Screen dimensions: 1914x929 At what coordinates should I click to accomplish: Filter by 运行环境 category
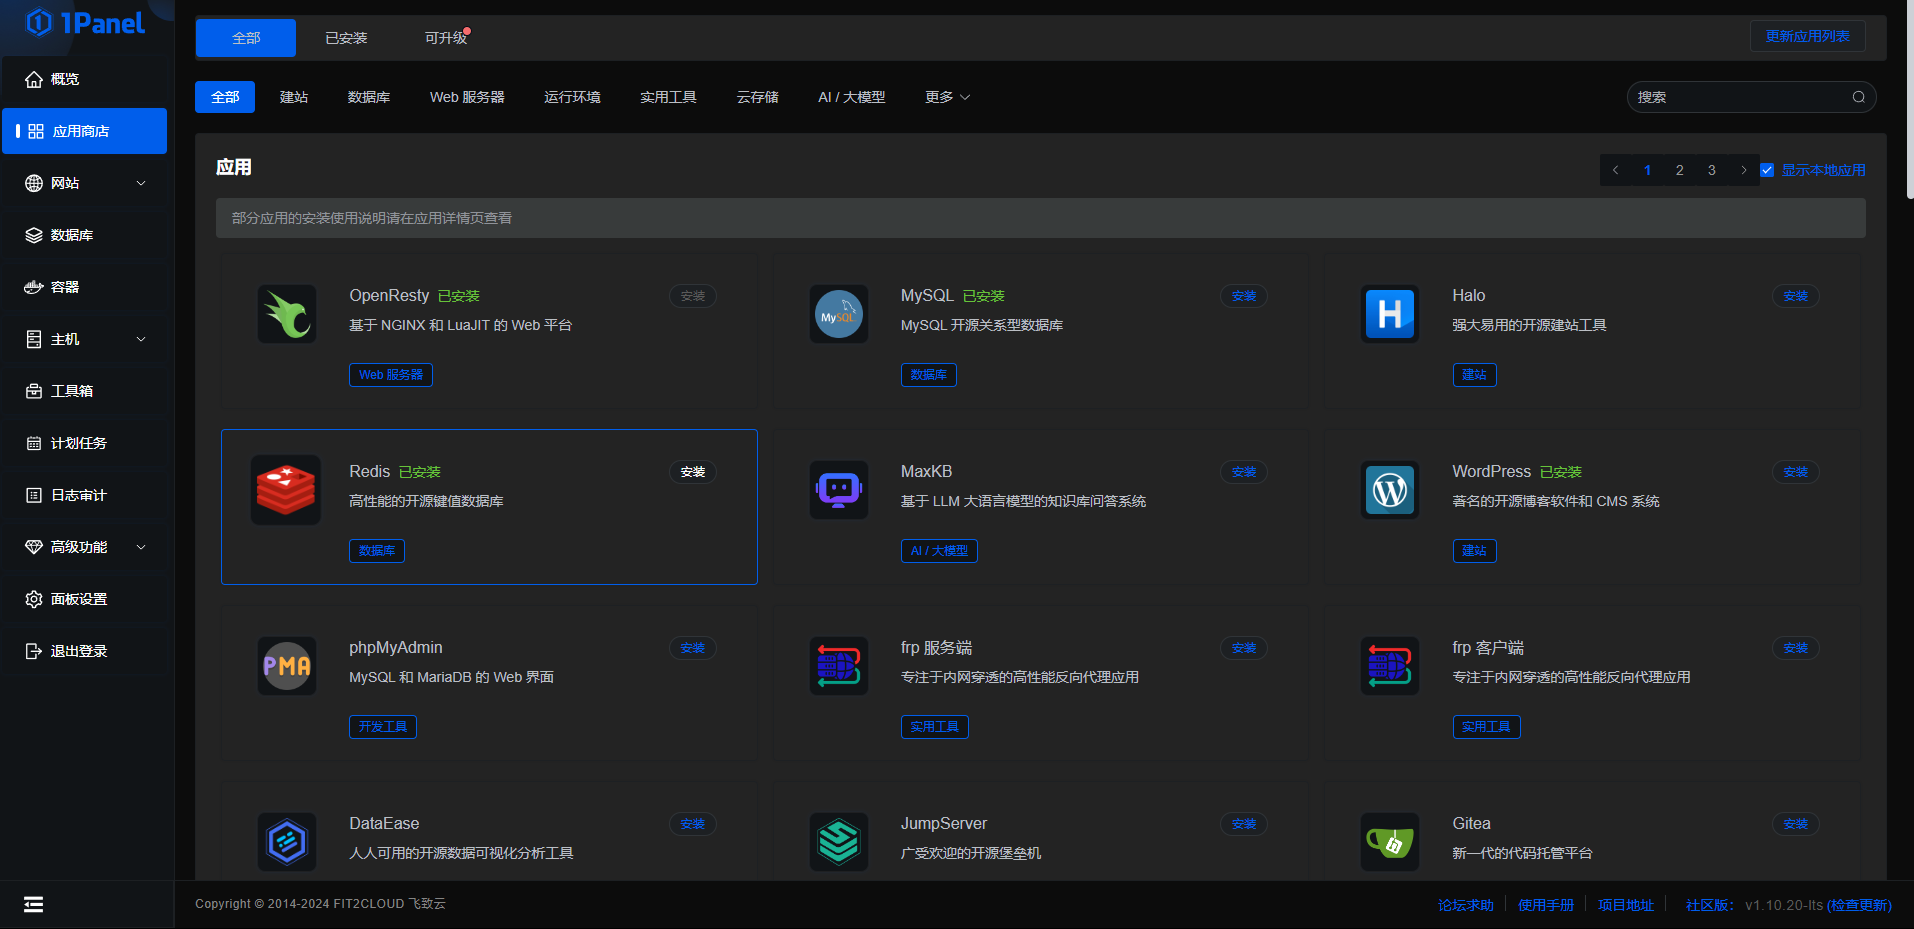pyautogui.click(x=572, y=97)
